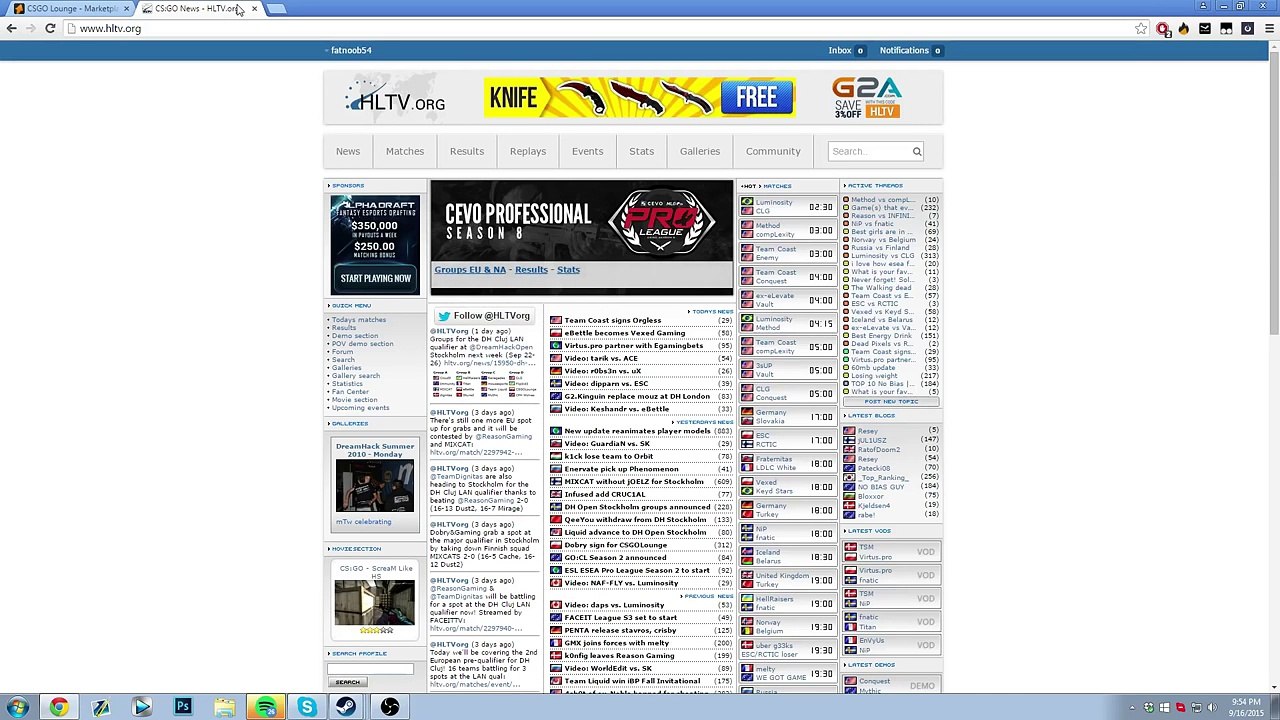Click the Groups EU & NA link

(x=470, y=270)
